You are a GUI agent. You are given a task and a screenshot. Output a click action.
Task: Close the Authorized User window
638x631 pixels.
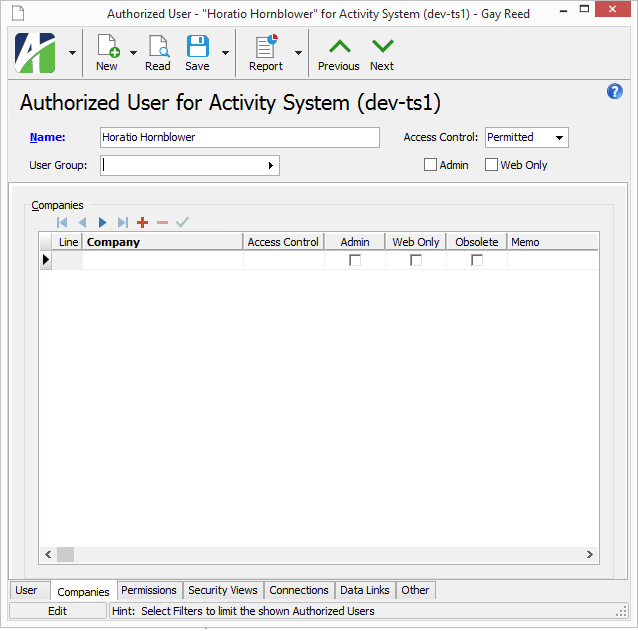612,9
